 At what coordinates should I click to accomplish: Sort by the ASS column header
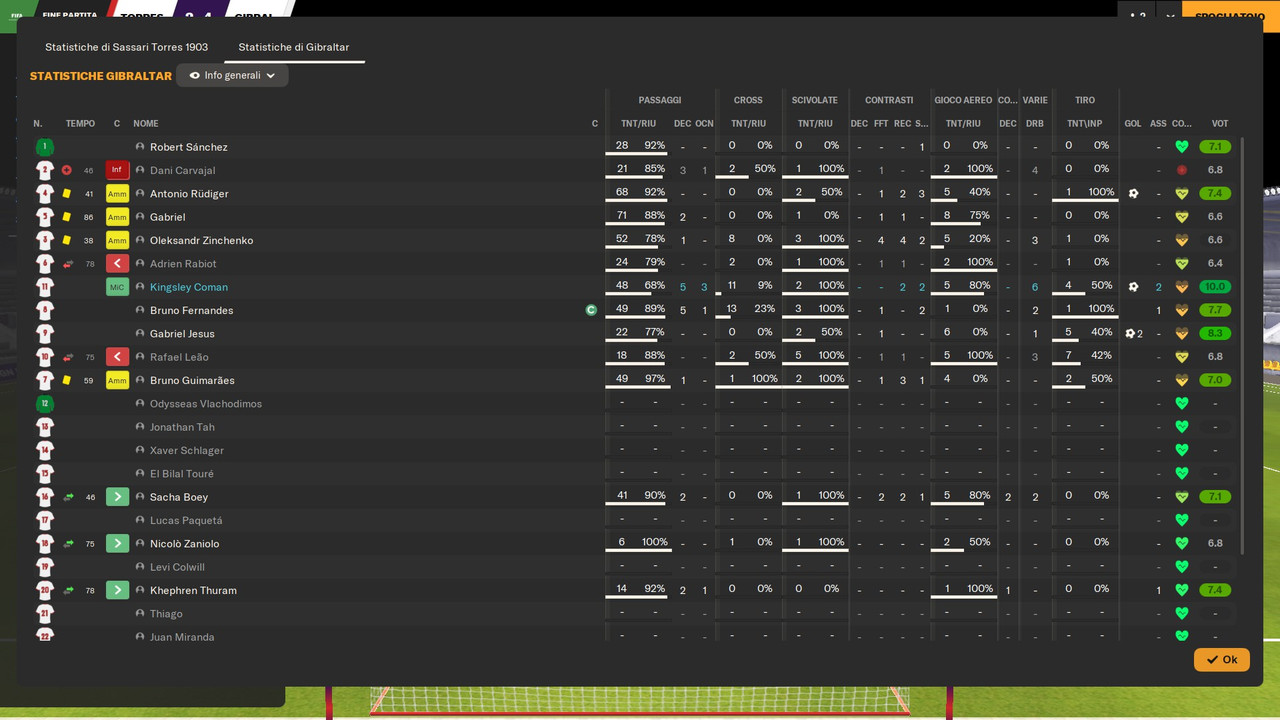pyautogui.click(x=1158, y=124)
